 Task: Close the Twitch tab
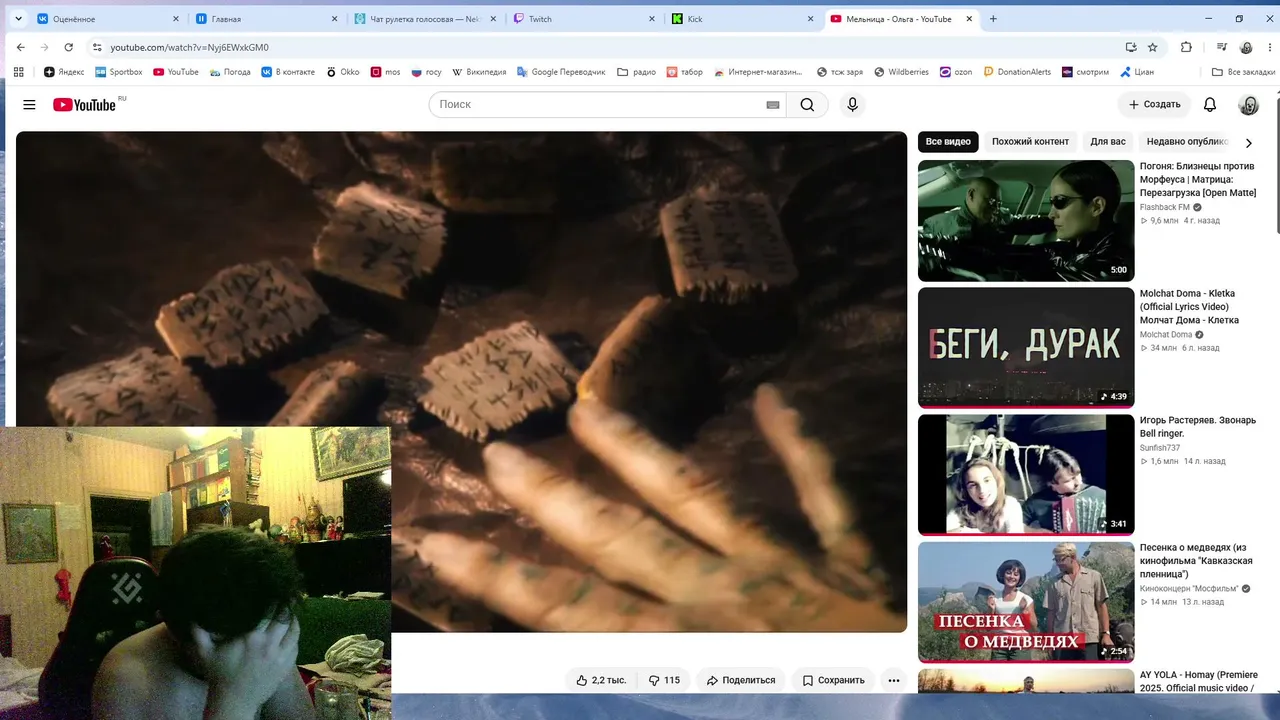[651, 19]
